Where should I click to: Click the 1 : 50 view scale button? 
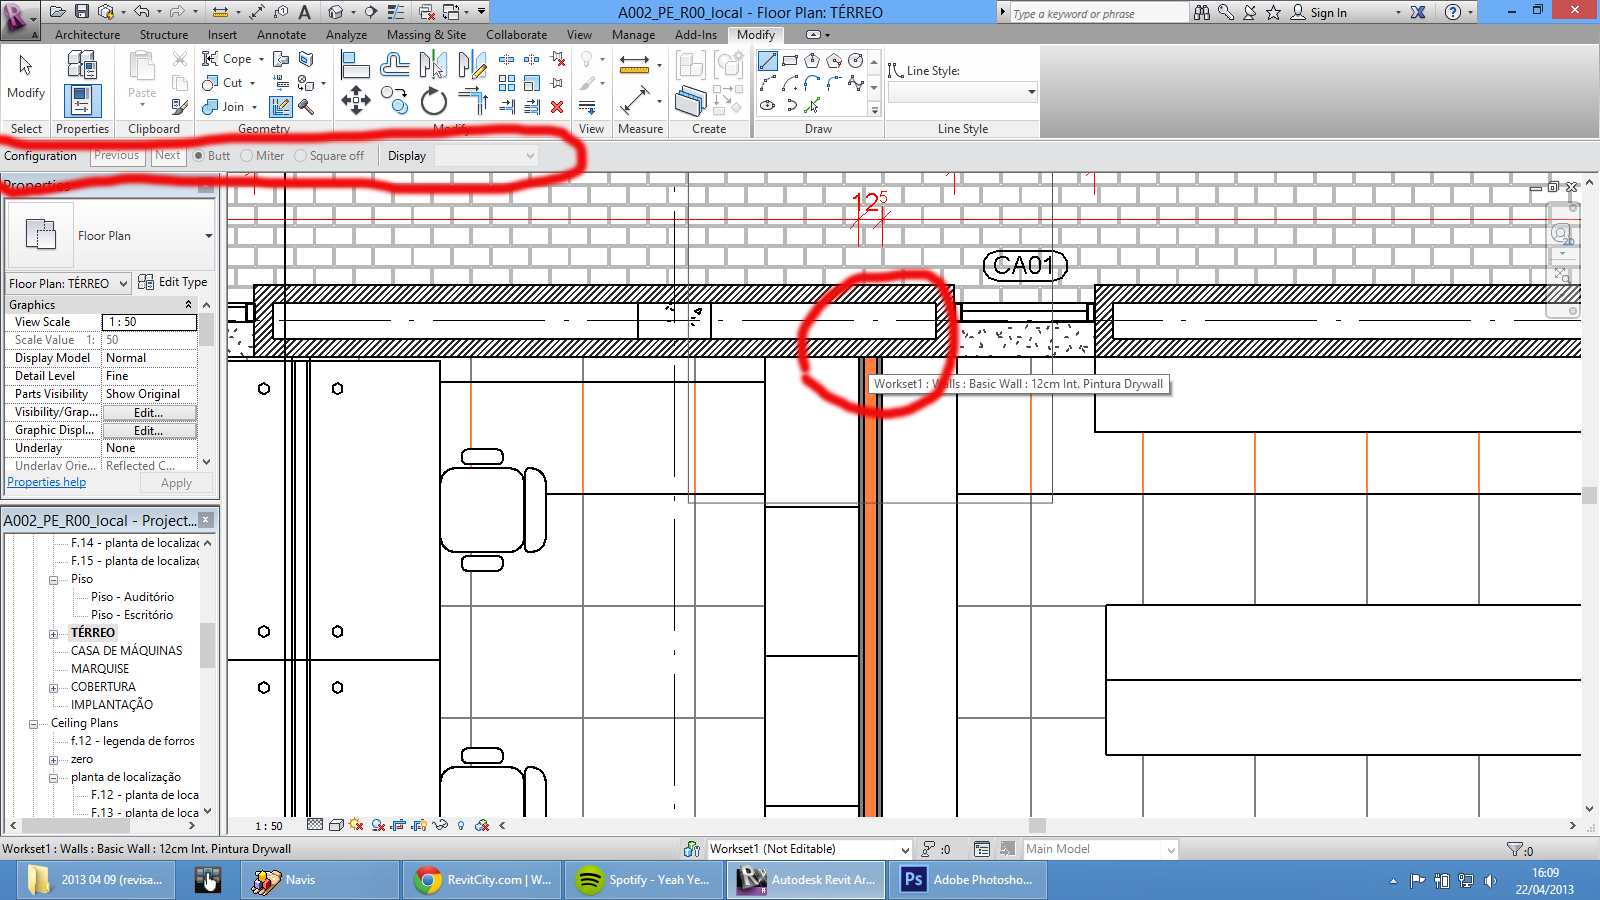(x=269, y=826)
